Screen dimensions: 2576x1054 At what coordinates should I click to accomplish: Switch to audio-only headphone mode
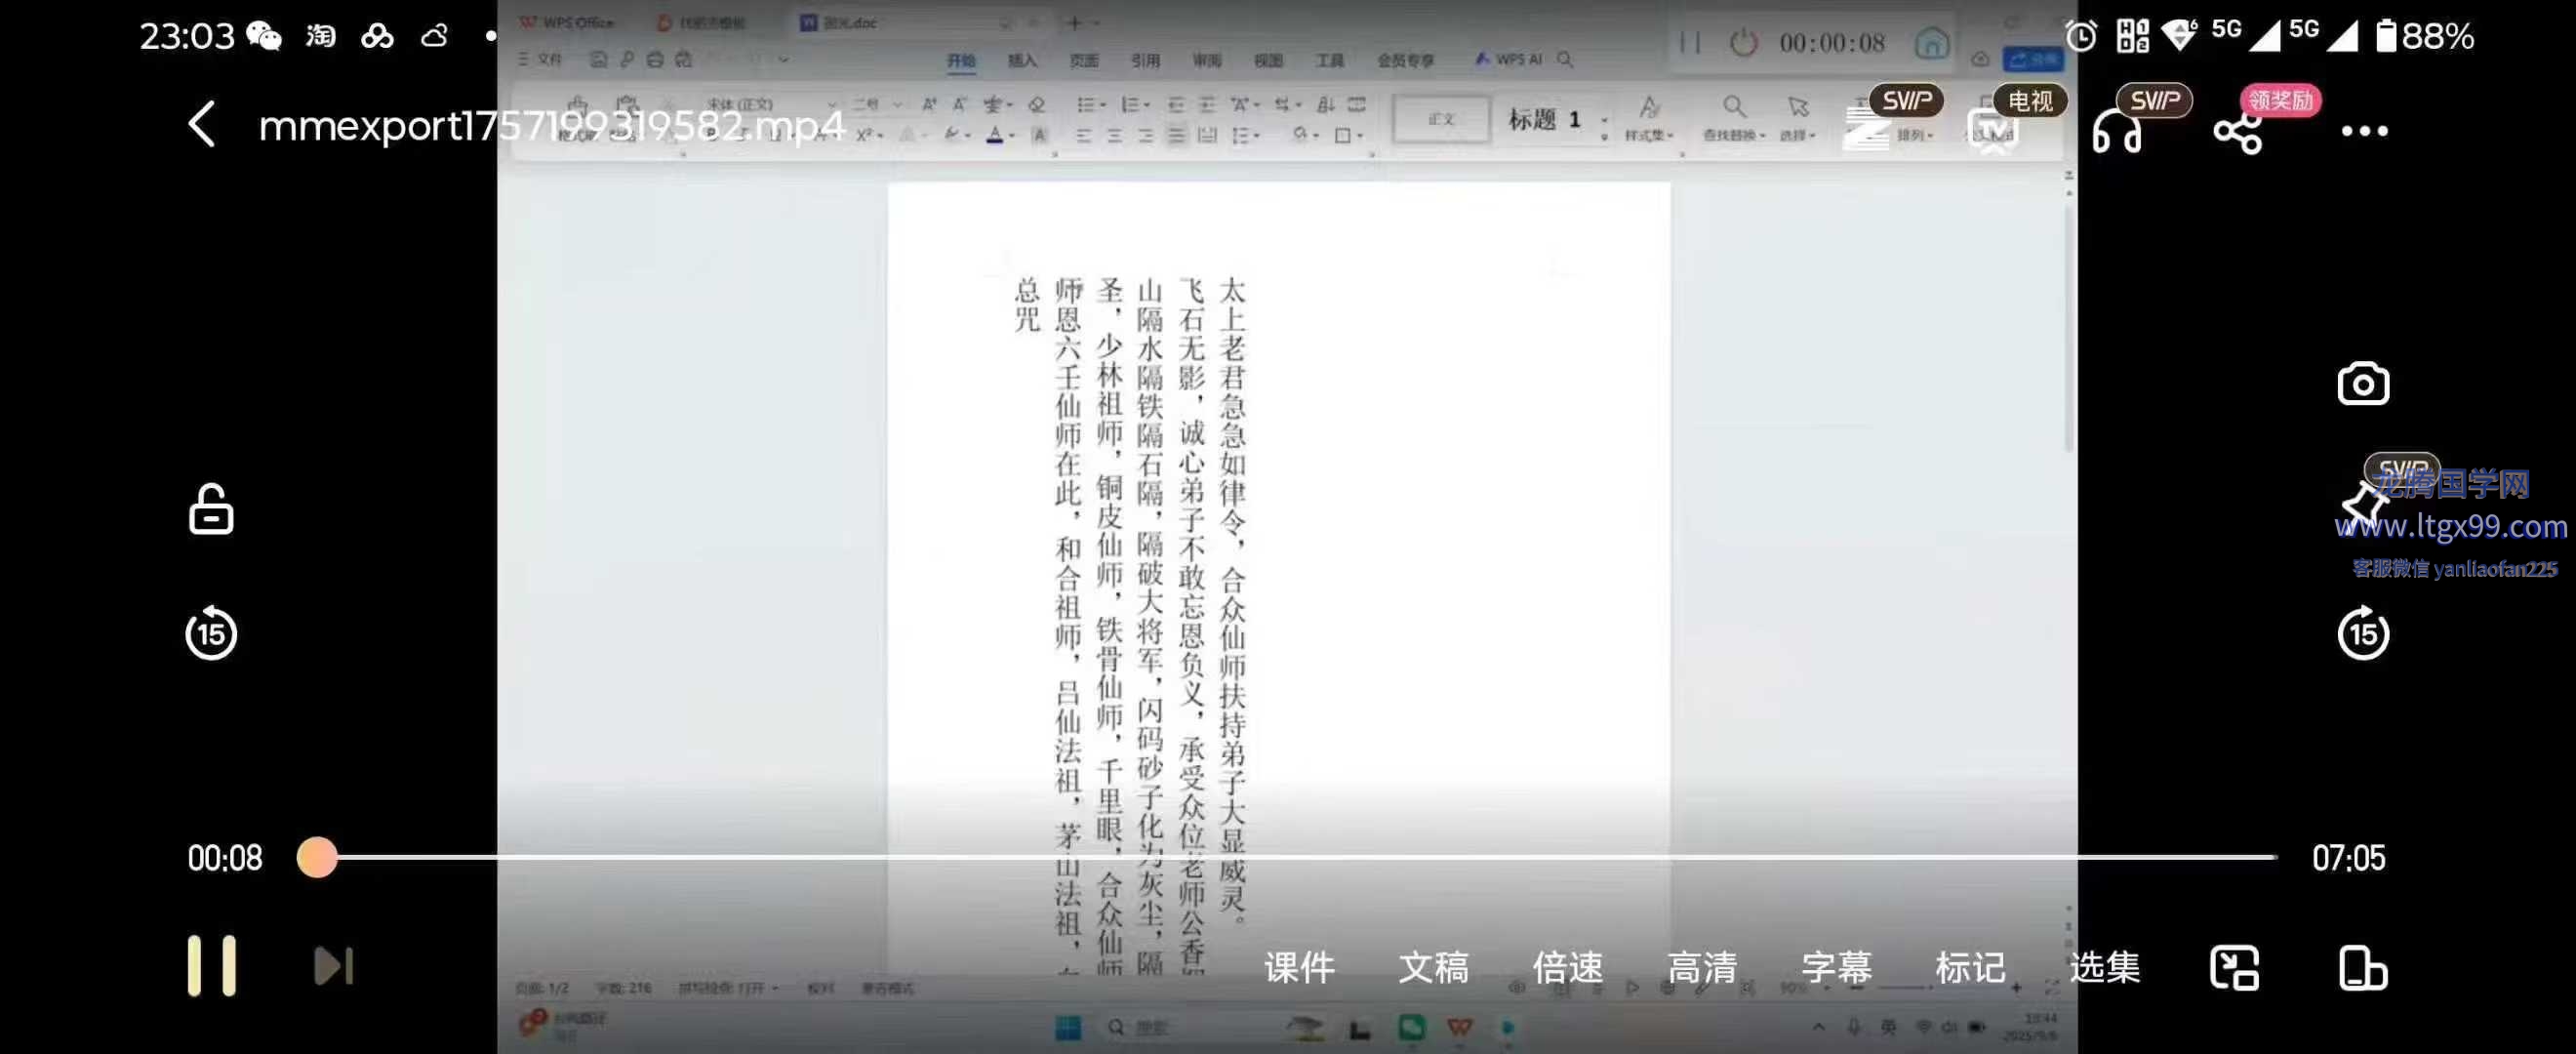point(2117,131)
